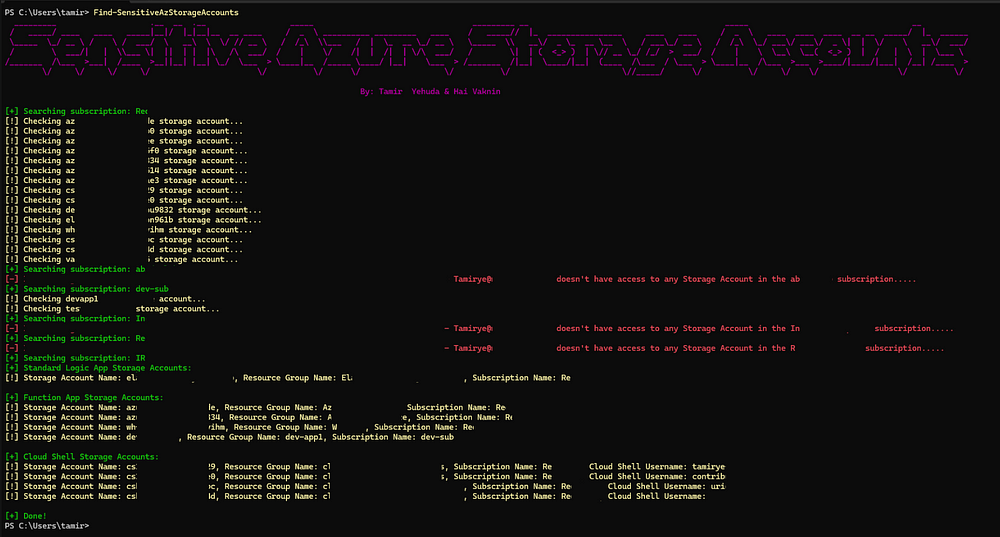
Task: Click Cloud Shell Username tamirye text
Action: tap(657, 467)
